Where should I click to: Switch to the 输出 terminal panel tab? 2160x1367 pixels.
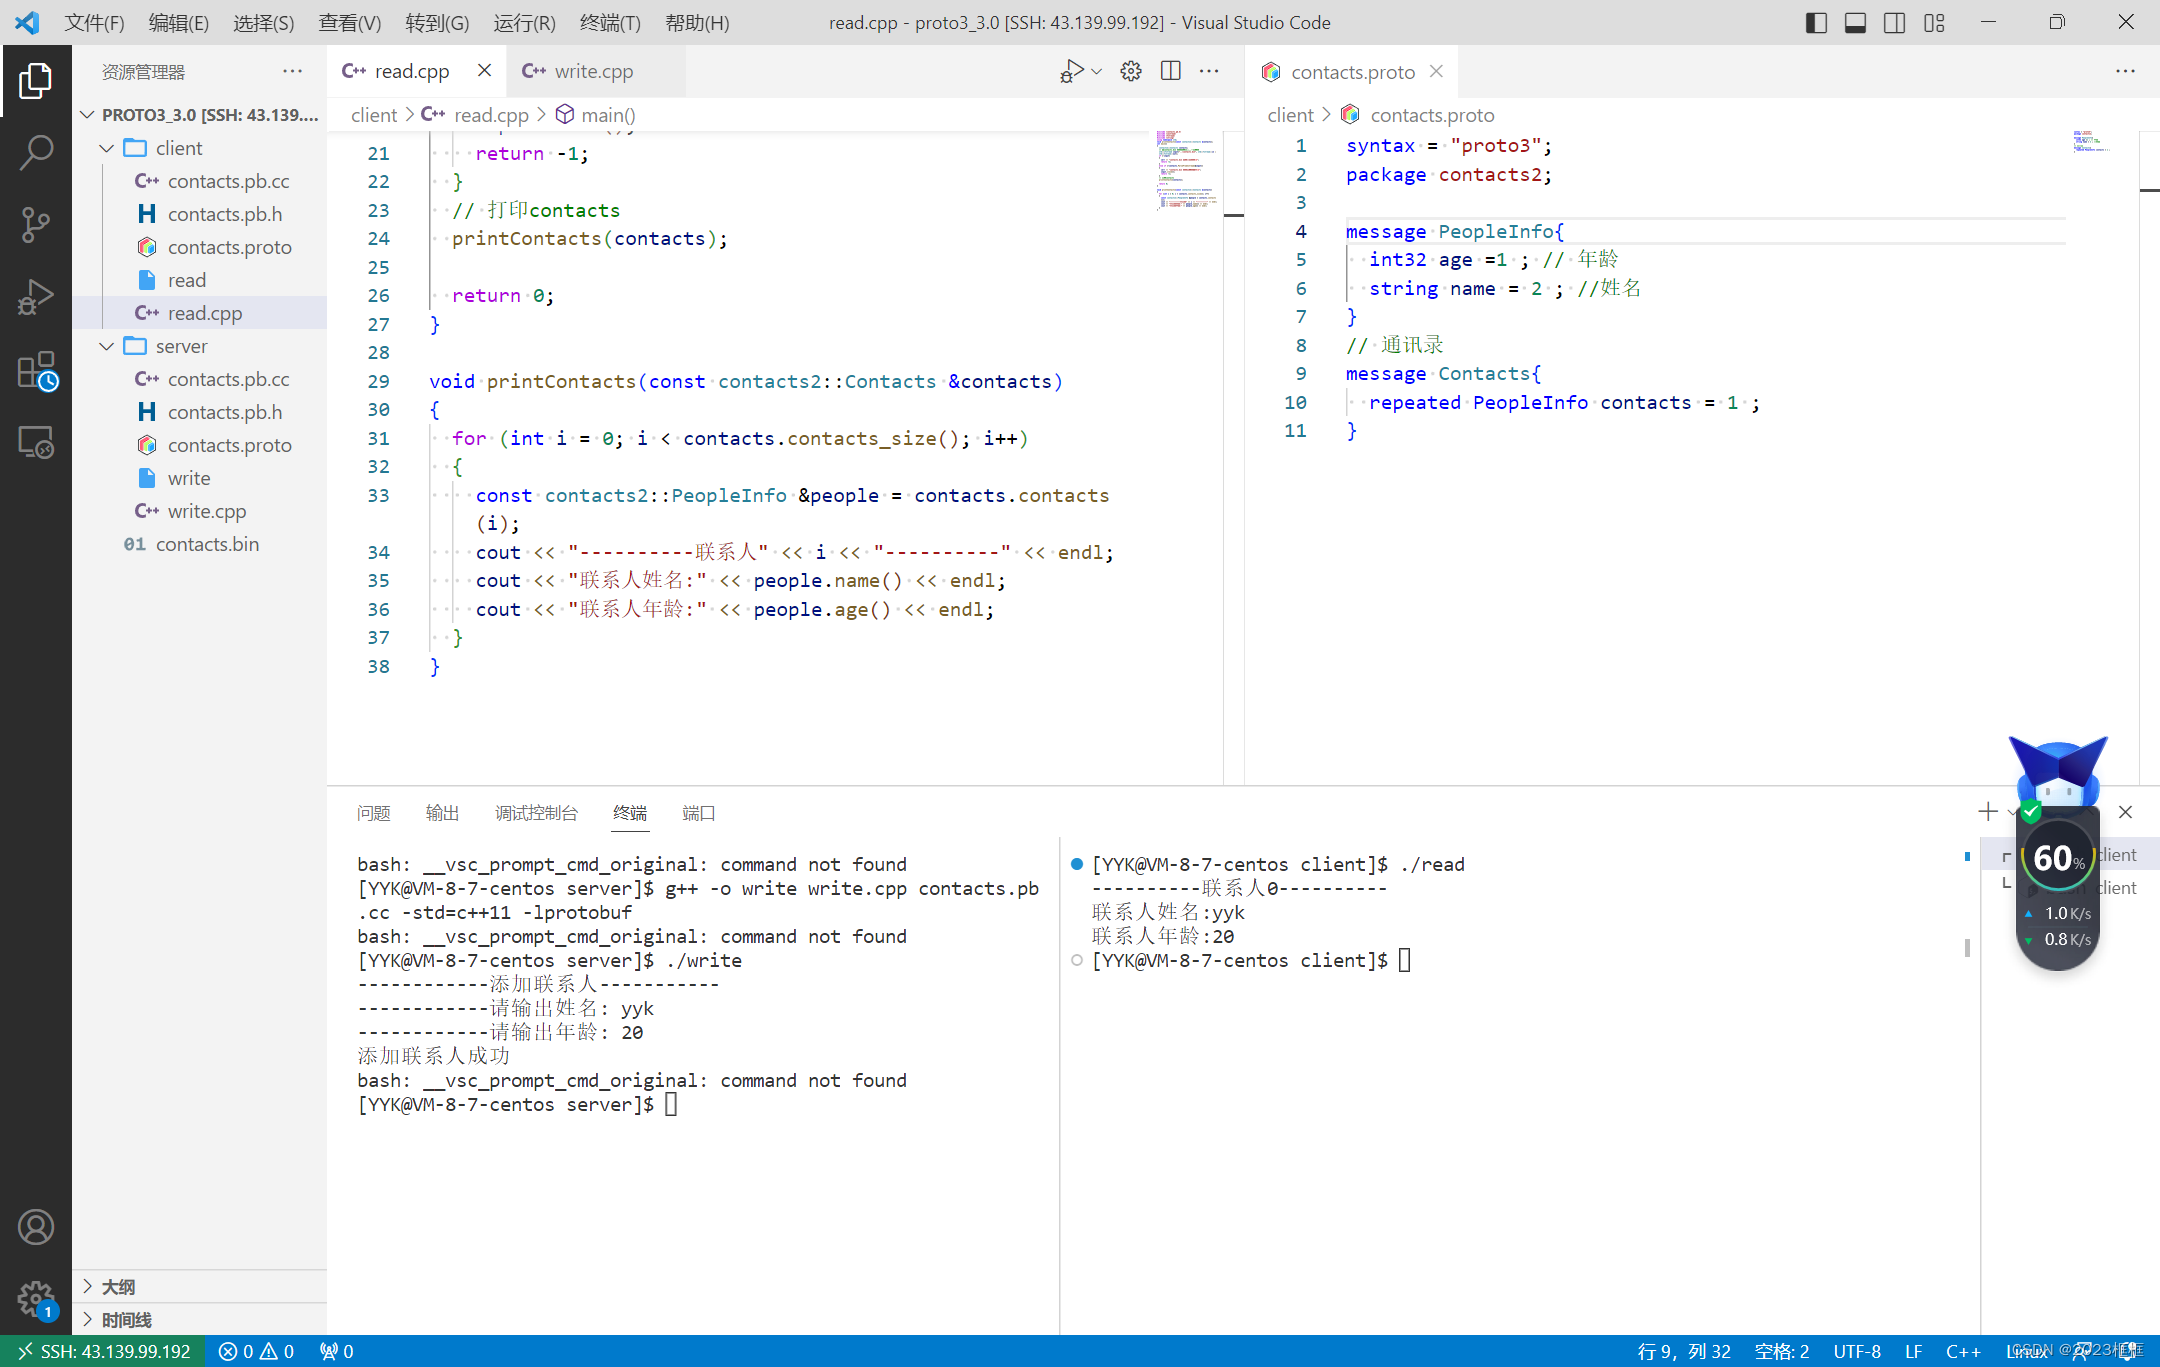[442, 813]
